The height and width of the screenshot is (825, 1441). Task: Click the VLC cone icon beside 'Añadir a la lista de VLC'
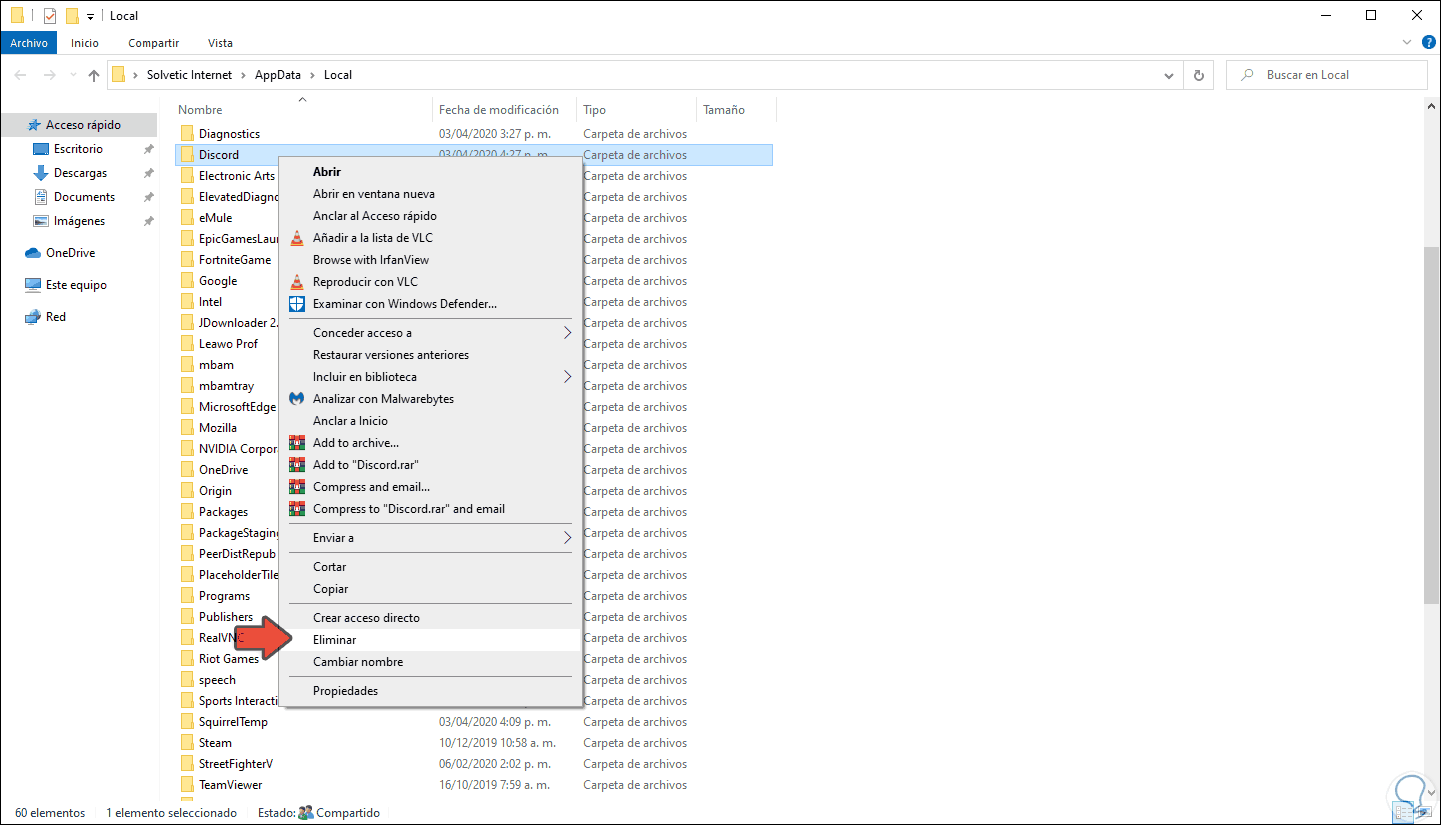pos(296,238)
